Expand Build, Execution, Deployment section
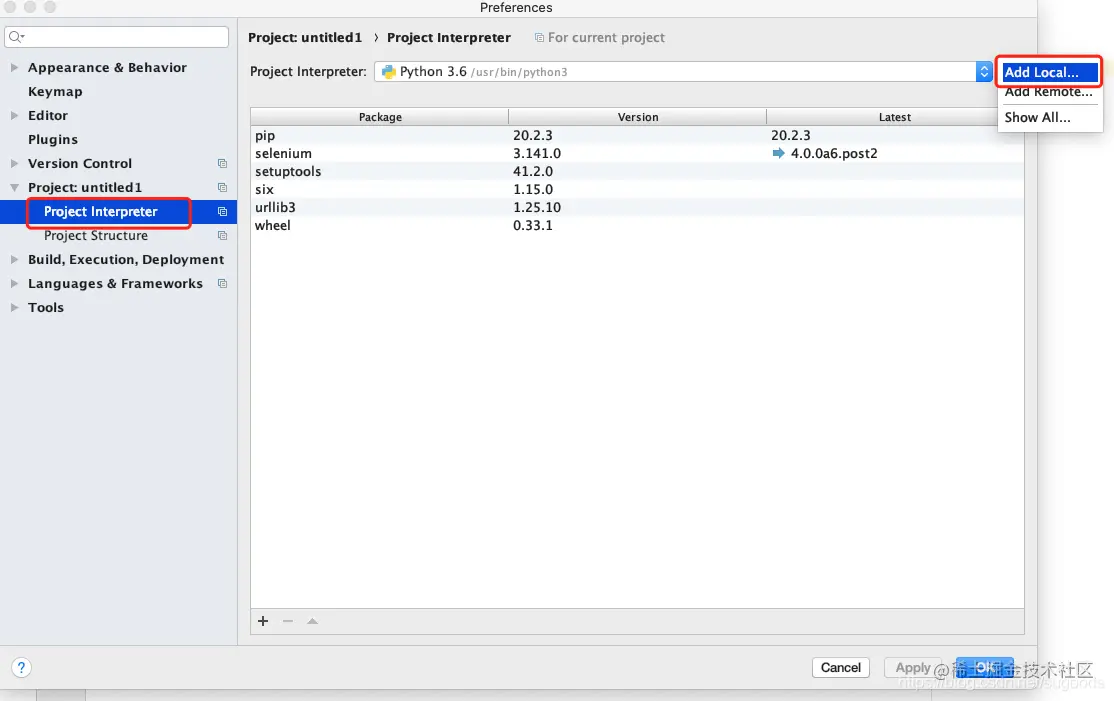This screenshot has width=1114, height=701. [14, 259]
